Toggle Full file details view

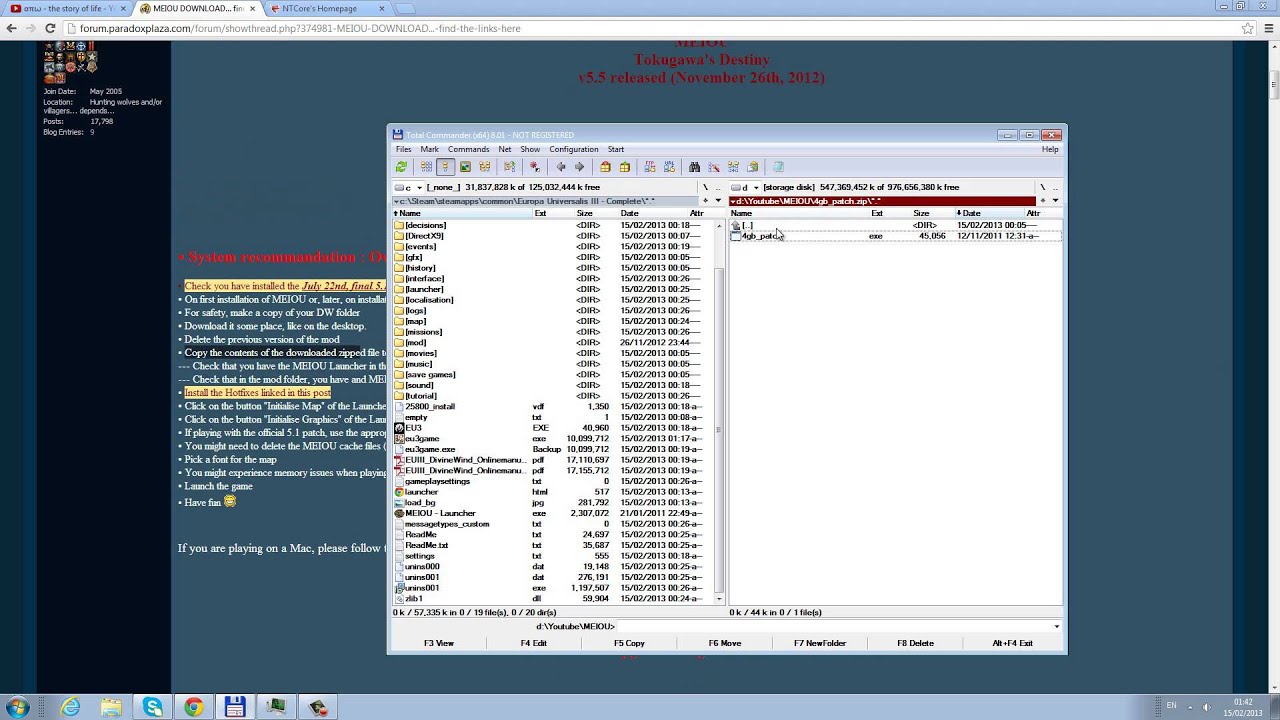point(445,167)
